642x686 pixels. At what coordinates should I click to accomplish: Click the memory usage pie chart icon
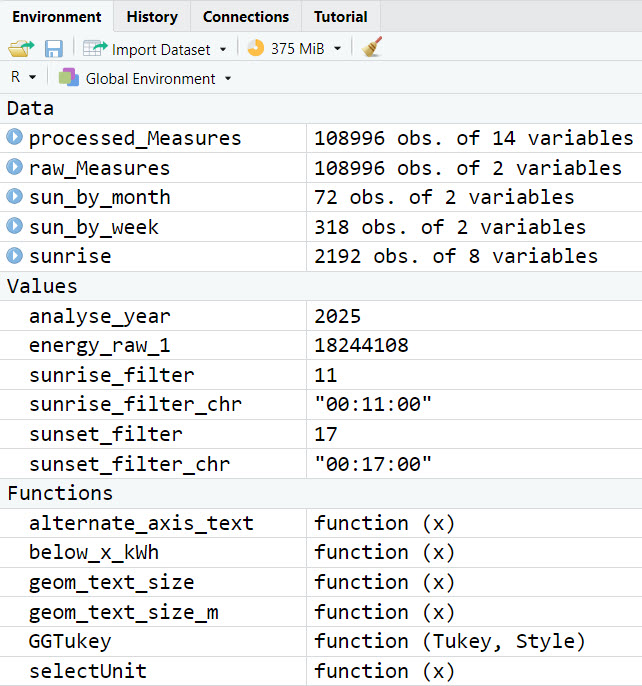(x=256, y=48)
